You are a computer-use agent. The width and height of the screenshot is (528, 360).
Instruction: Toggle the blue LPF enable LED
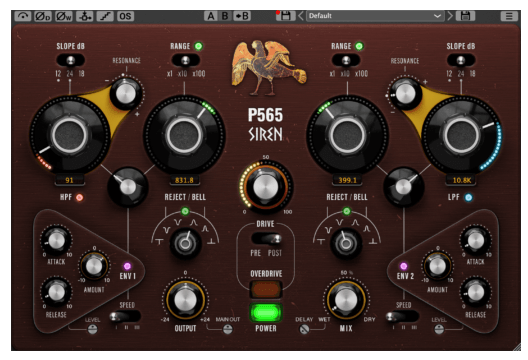pyautogui.click(x=468, y=197)
